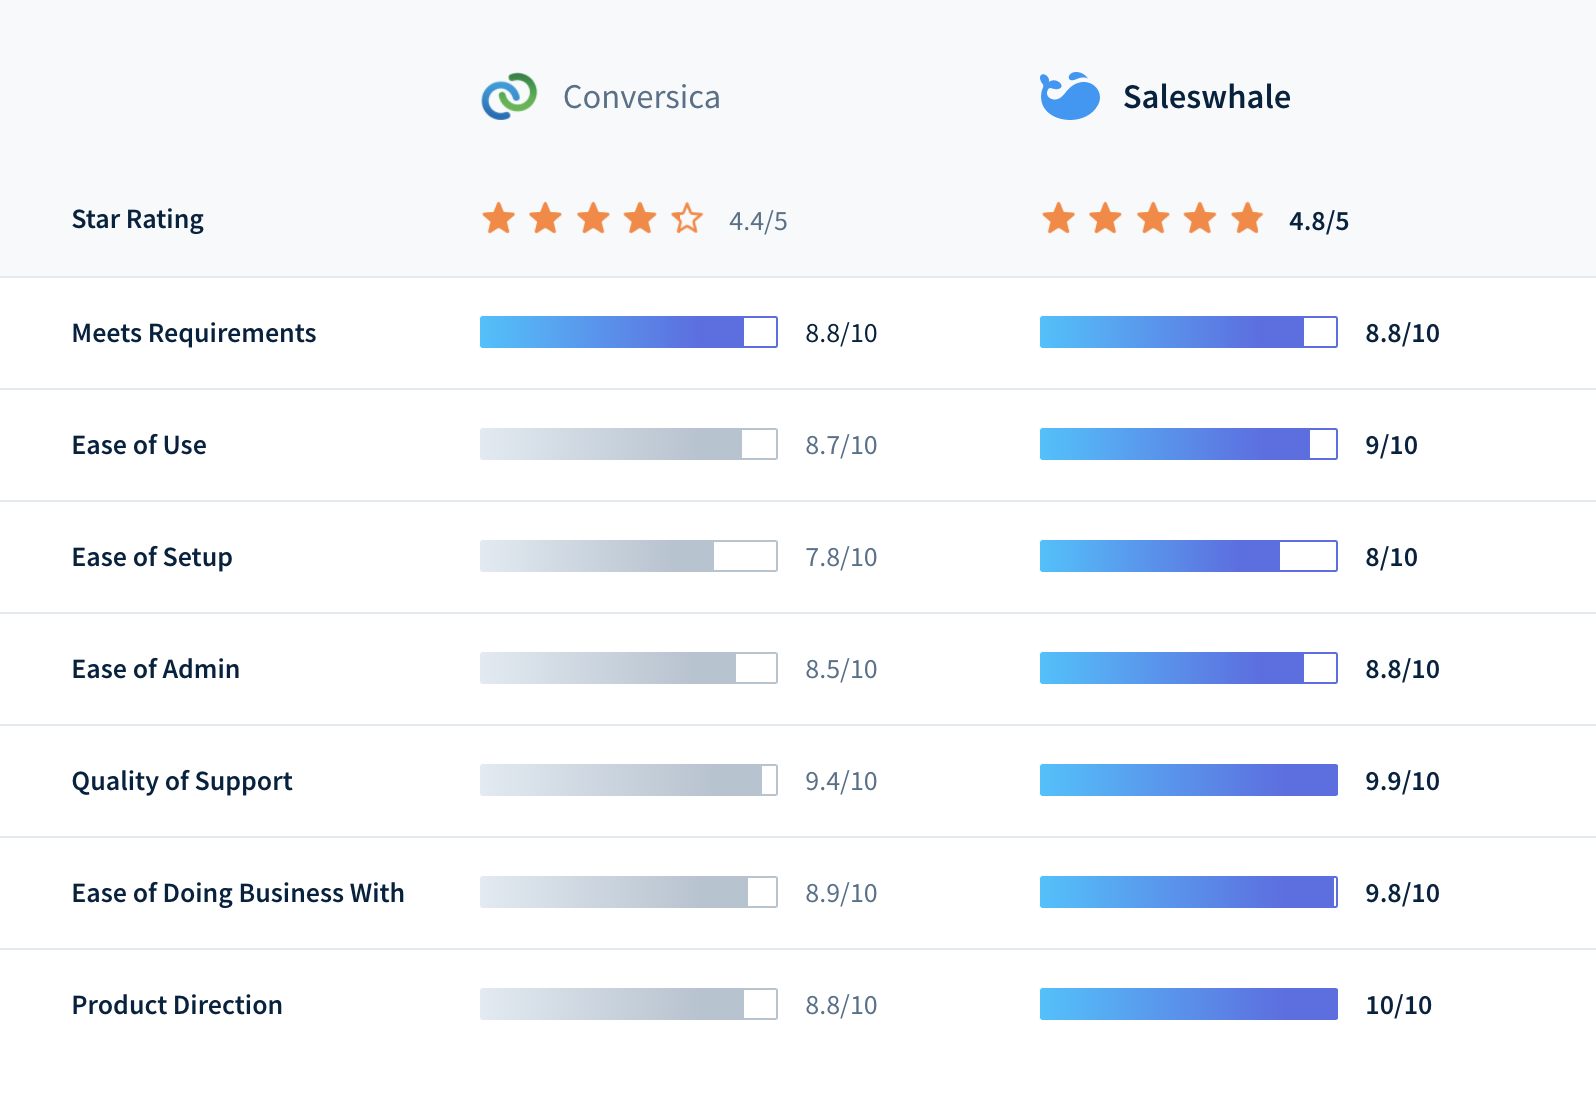1596x1106 pixels.
Task: Click the Conversica swirl logo
Action: pyautogui.click(x=509, y=97)
